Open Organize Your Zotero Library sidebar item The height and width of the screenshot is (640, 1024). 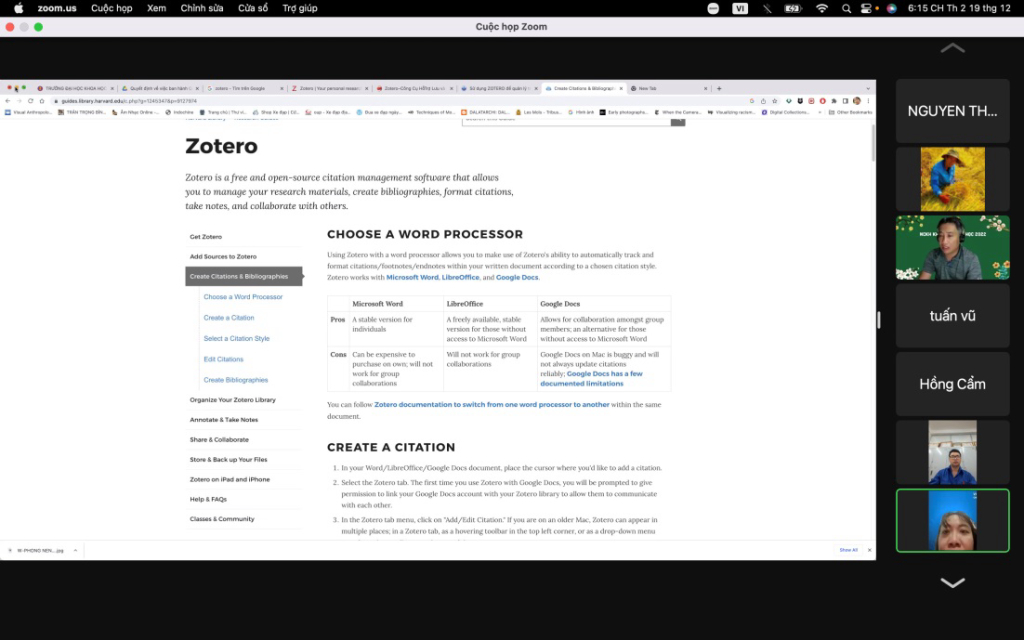click(x=232, y=400)
